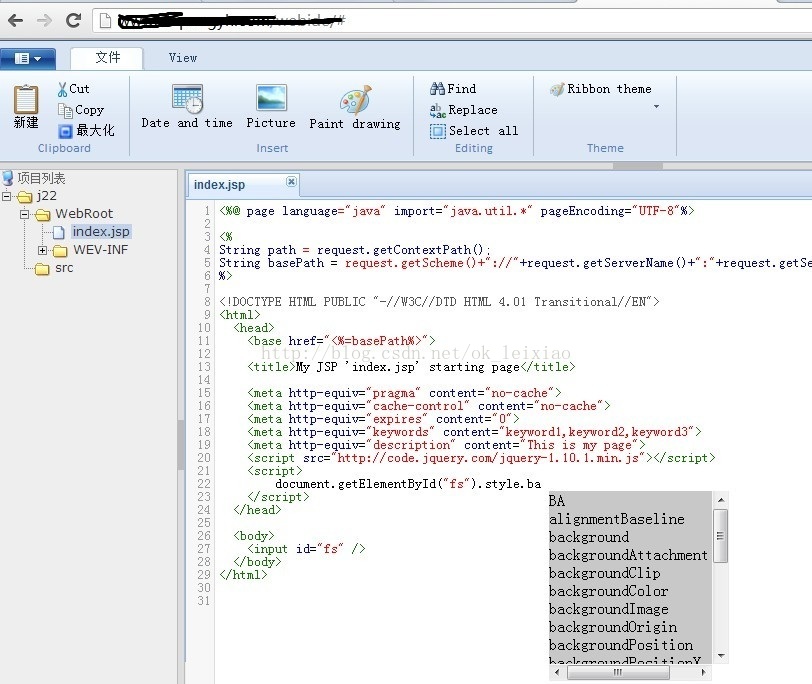This screenshot has width=812, height=684.
Task: Click autocomplete list scroll up arrow
Action: coord(720,500)
